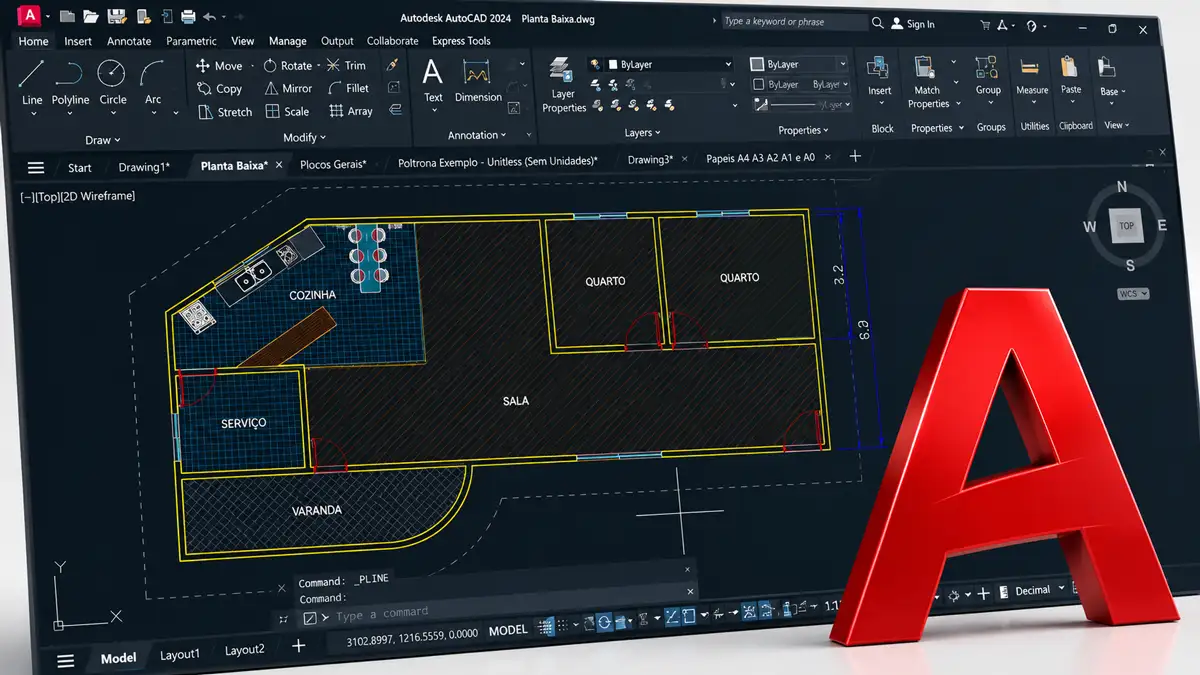Select the Arc tool
This screenshot has width=1200, height=675.
click(x=152, y=82)
